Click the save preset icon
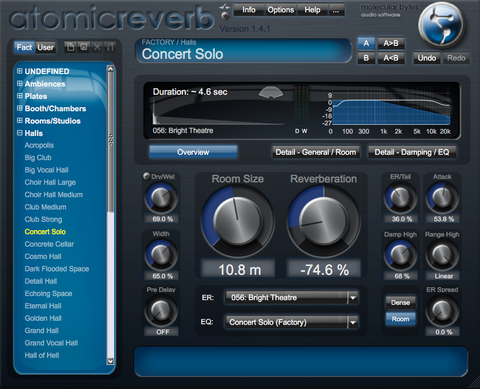The width and height of the screenshot is (480, 389). [x=83, y=47]
